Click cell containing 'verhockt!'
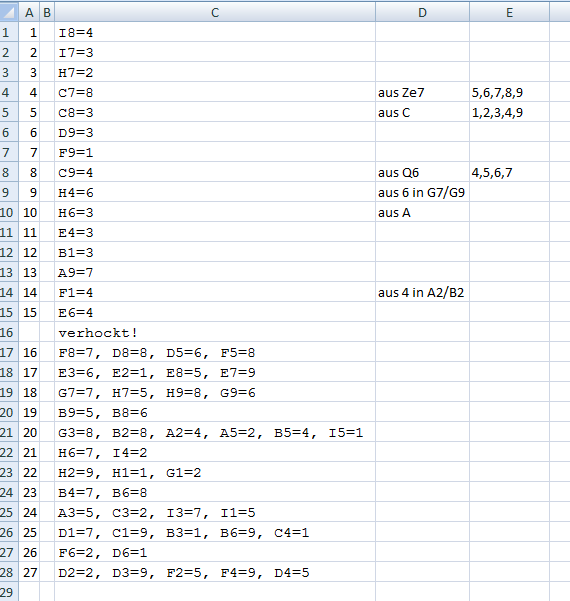Viewport: 570px width, 601px height. click(x=215, y=332)
